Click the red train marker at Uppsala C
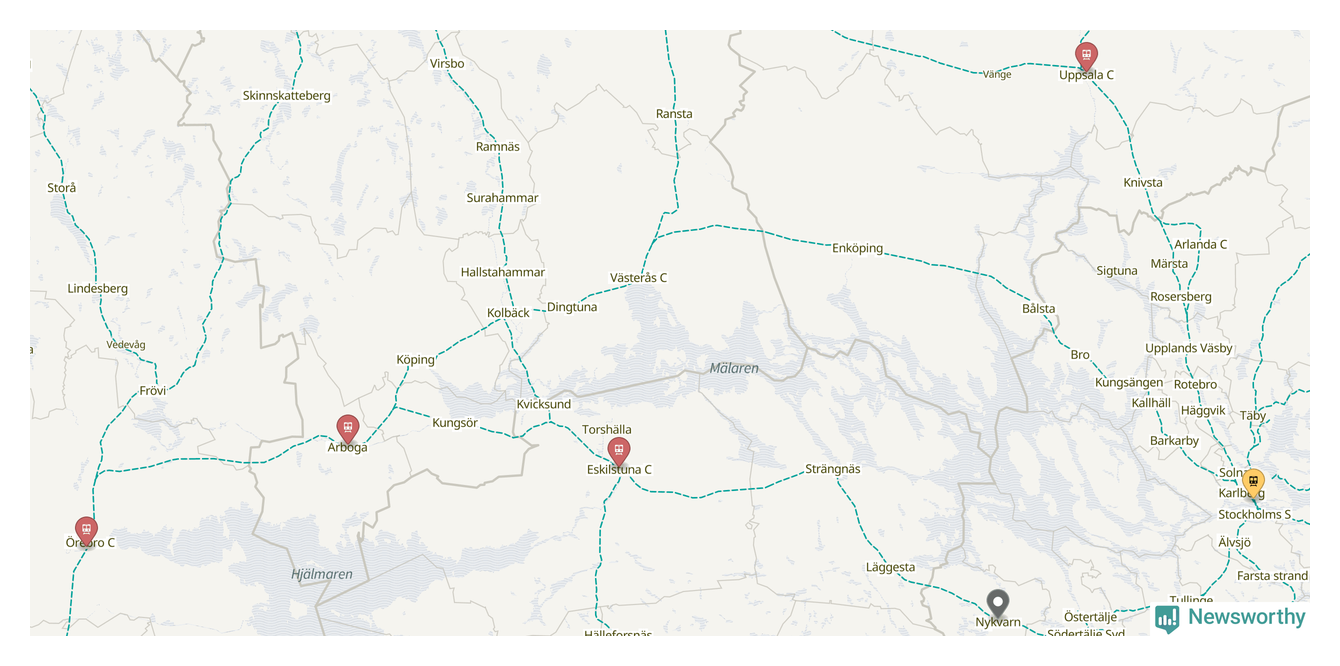Image resolution: width=1340 pixels, height=666 pixels. [1086, 56]
